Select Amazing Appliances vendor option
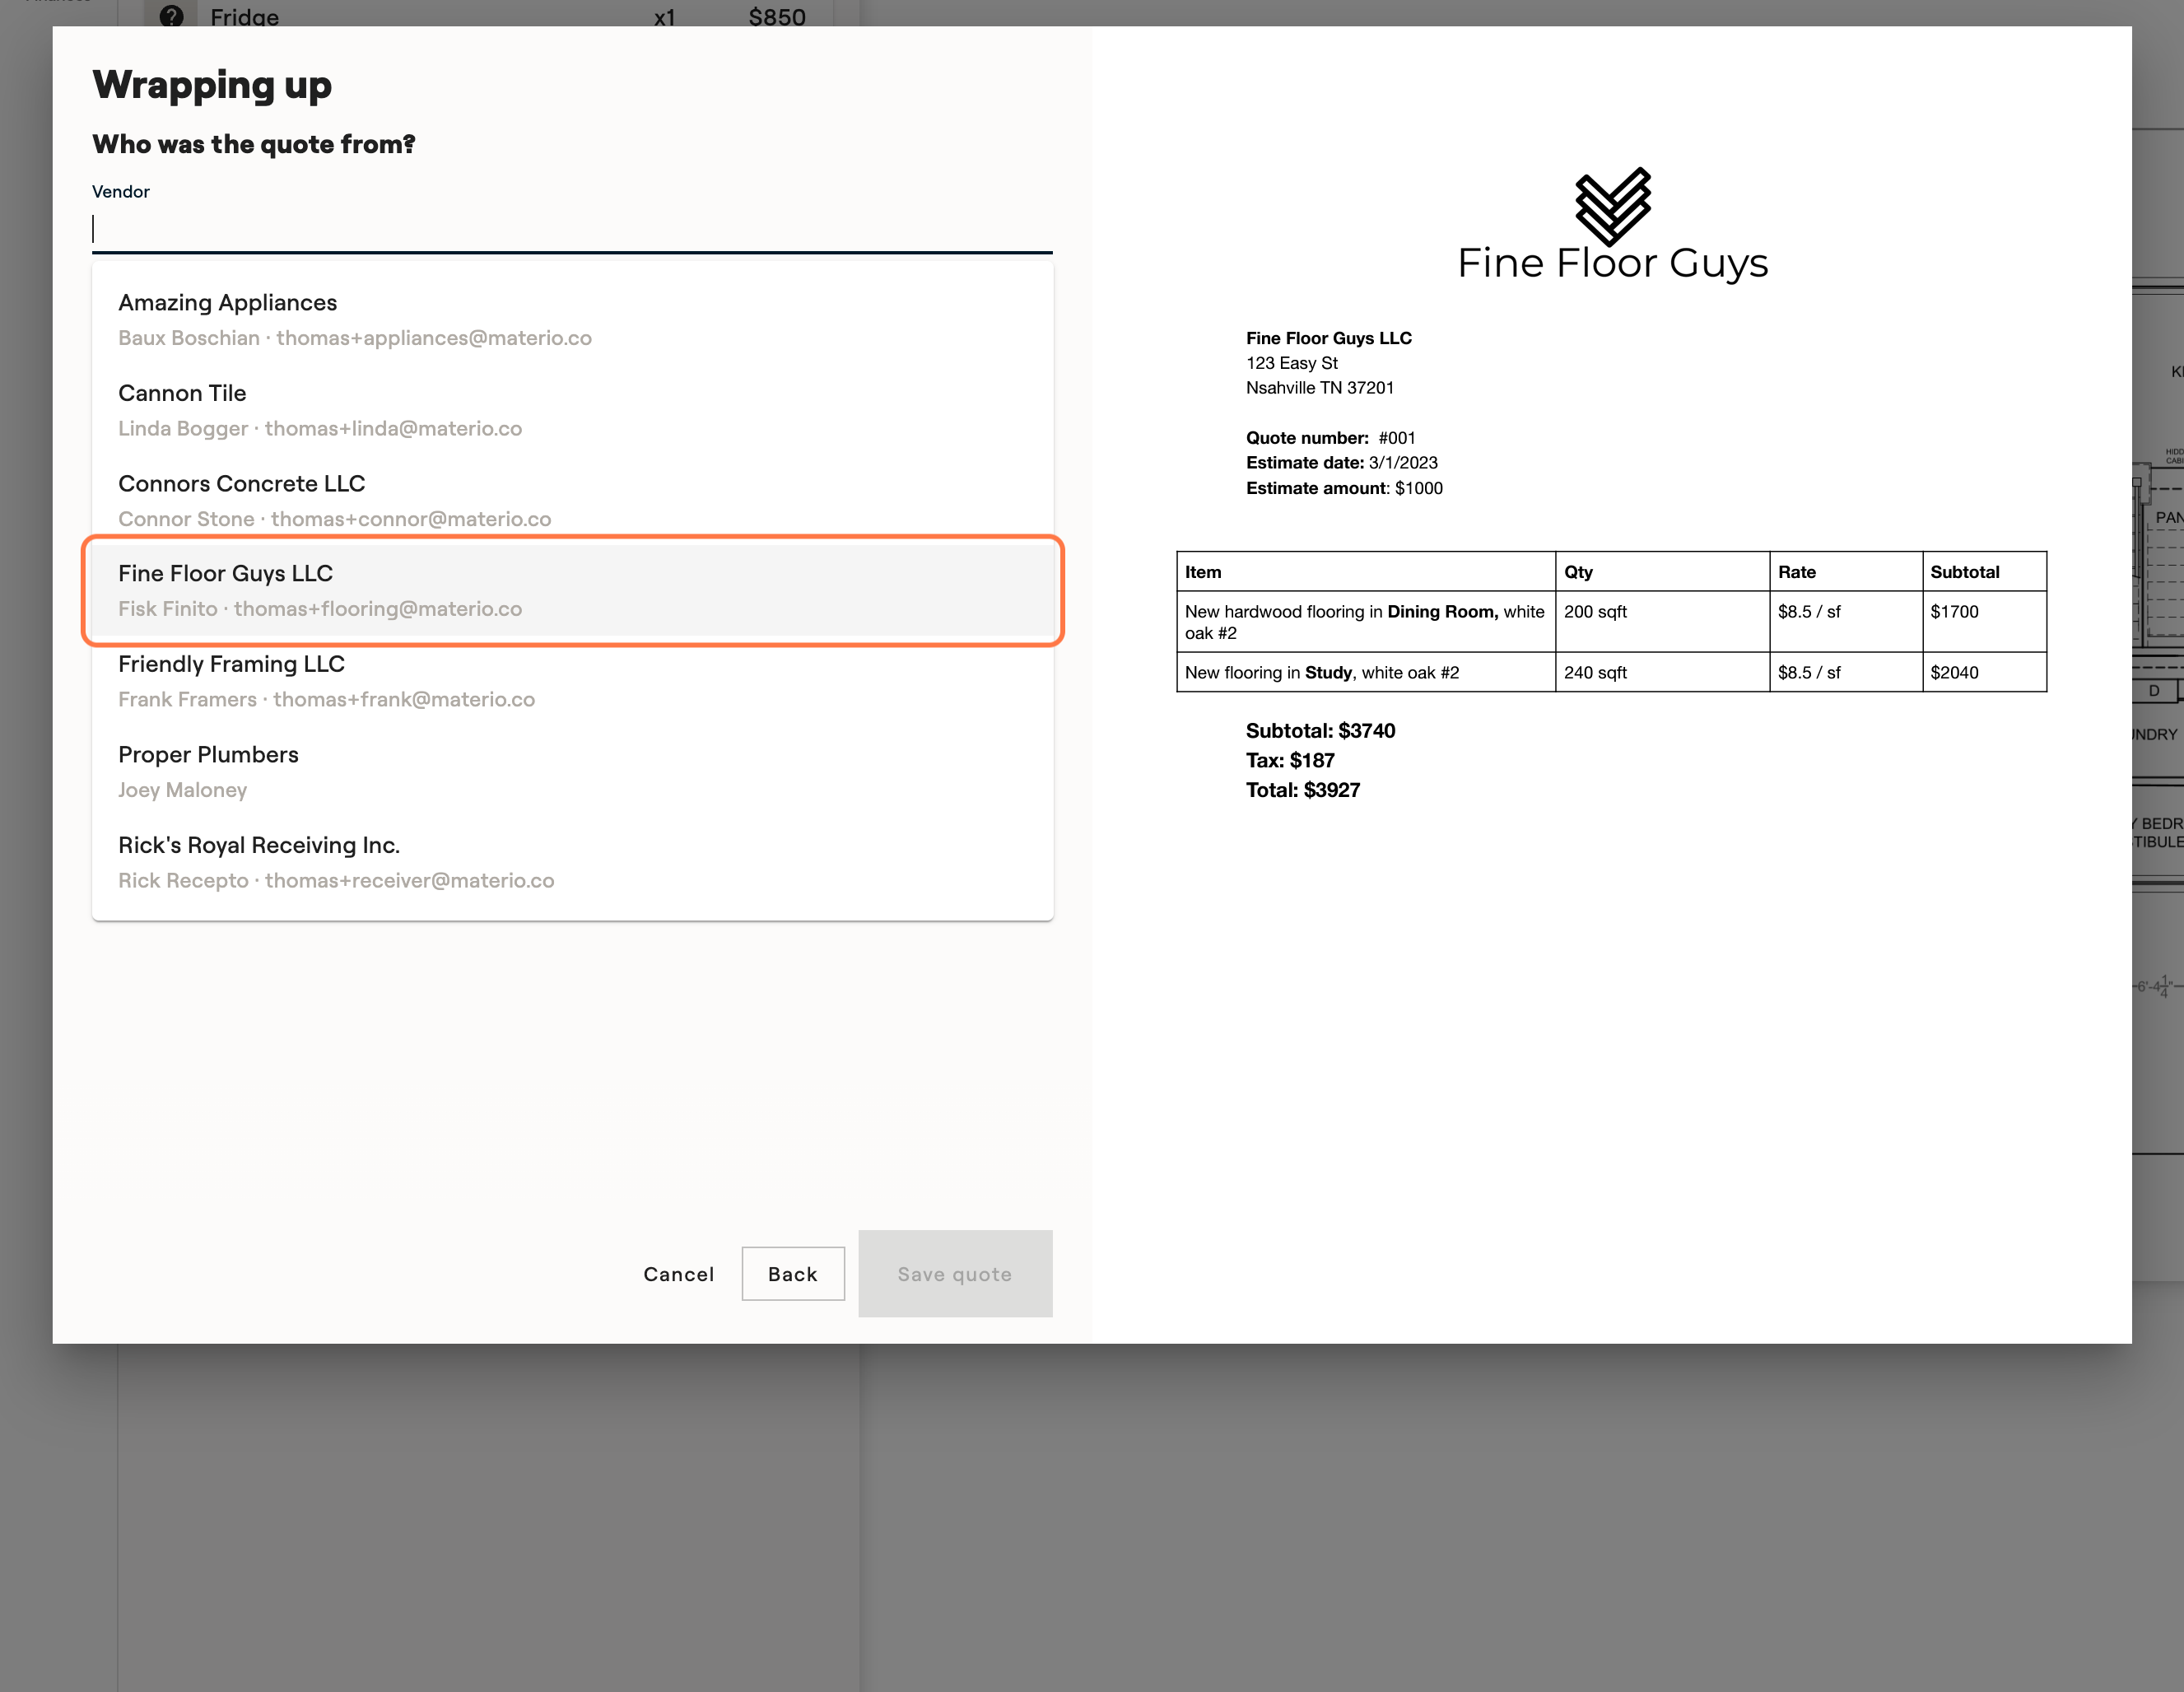 [x=572, y=320]
